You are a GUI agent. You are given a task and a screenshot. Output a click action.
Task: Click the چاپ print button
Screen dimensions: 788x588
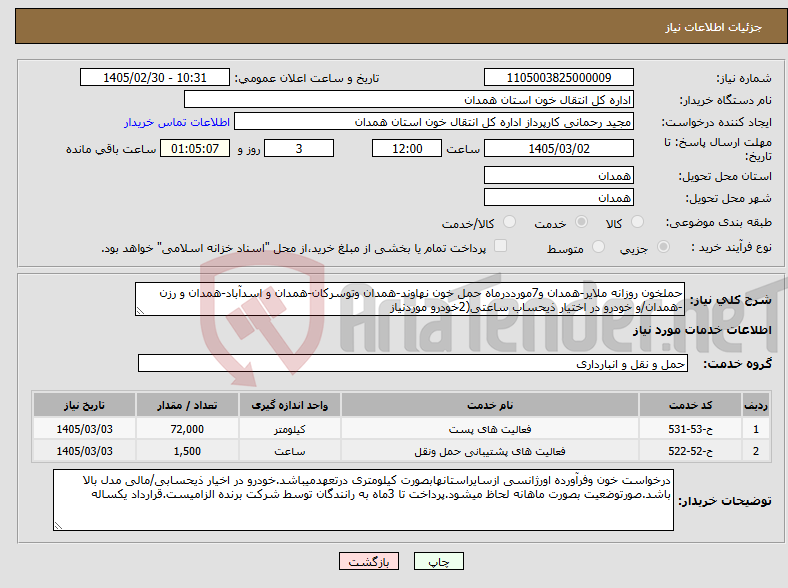439,561
